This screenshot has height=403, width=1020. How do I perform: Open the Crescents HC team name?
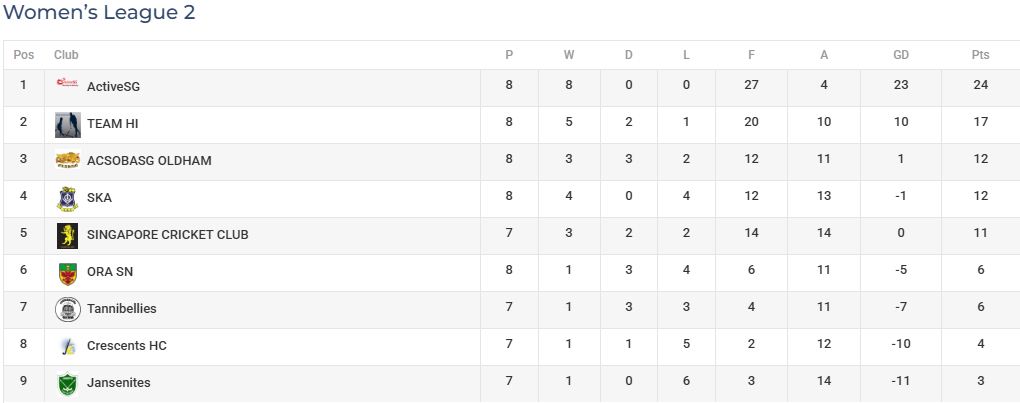[x=127, y=346]
